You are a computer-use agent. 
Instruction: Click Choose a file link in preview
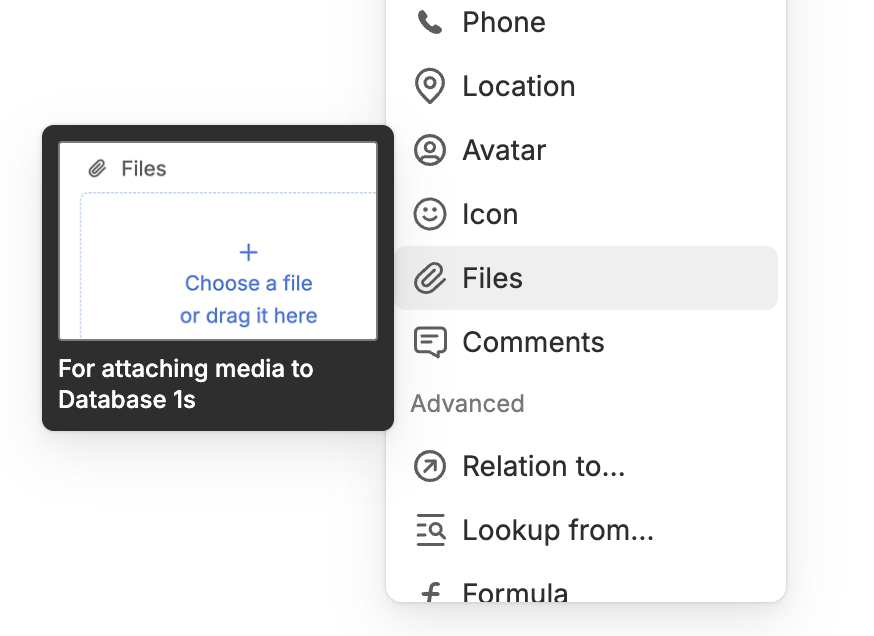pos(249,283)
